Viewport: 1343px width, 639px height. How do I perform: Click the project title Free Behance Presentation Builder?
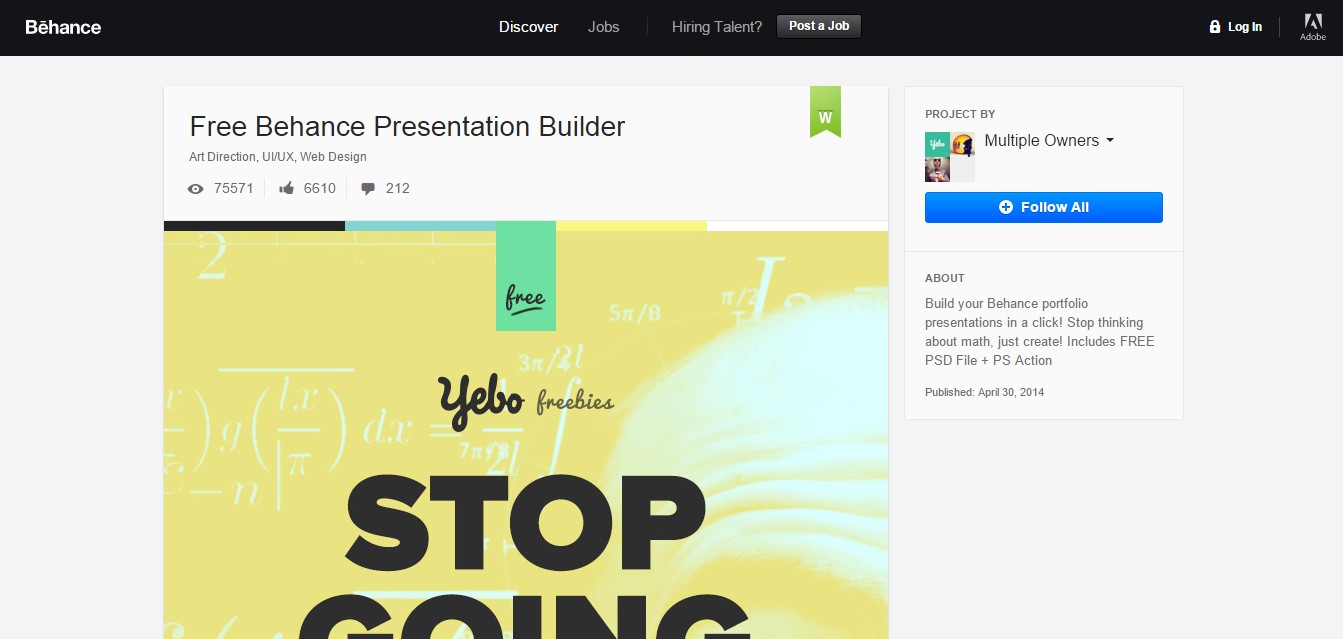pos(407,127)
